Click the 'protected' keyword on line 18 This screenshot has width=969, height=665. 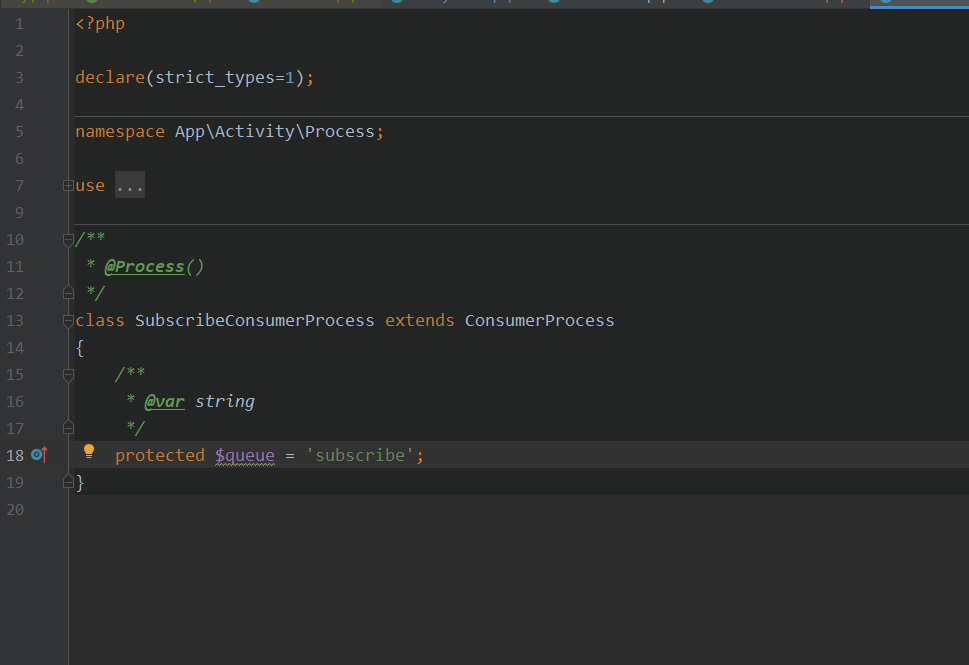point(159,455)
